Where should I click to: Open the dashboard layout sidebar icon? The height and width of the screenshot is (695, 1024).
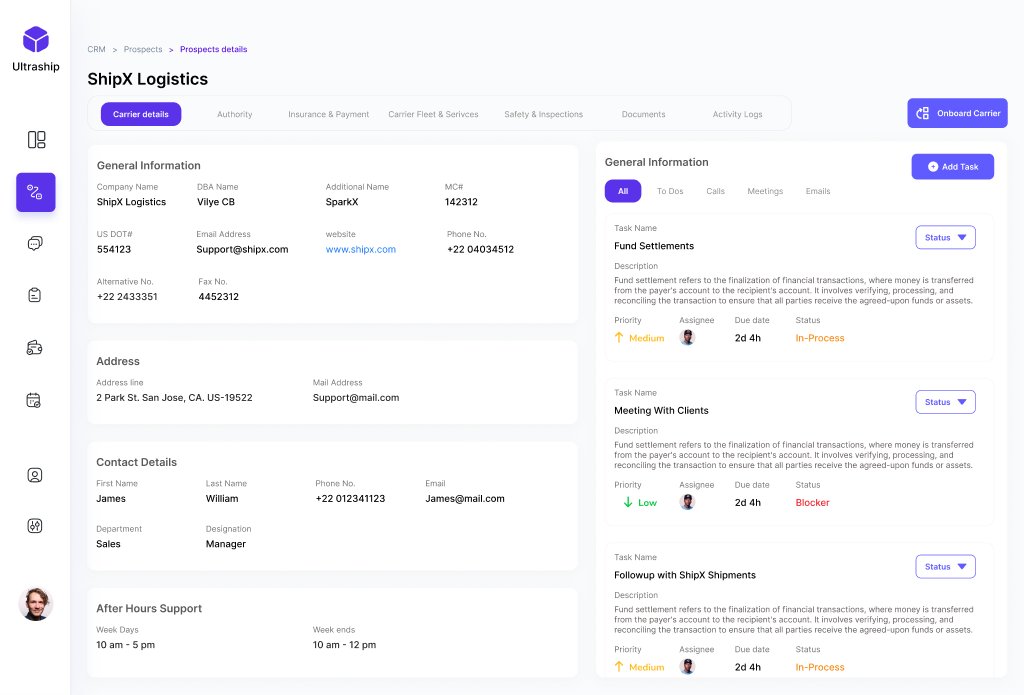[37, 140]
